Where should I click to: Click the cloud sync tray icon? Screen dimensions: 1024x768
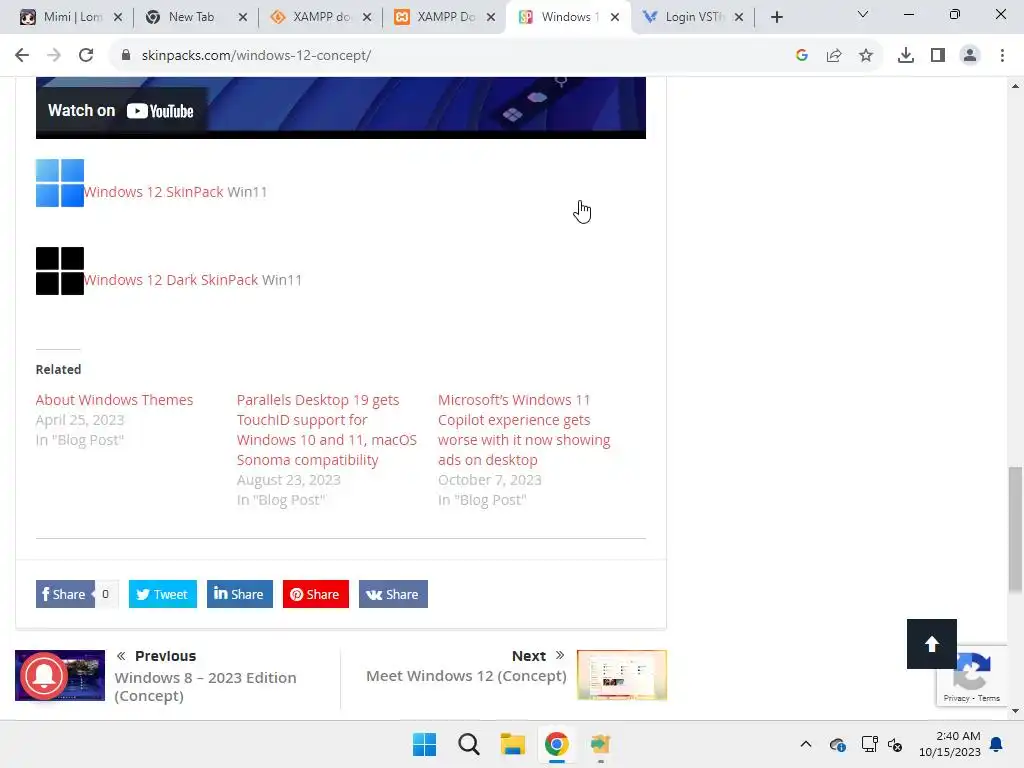point(838,744)
